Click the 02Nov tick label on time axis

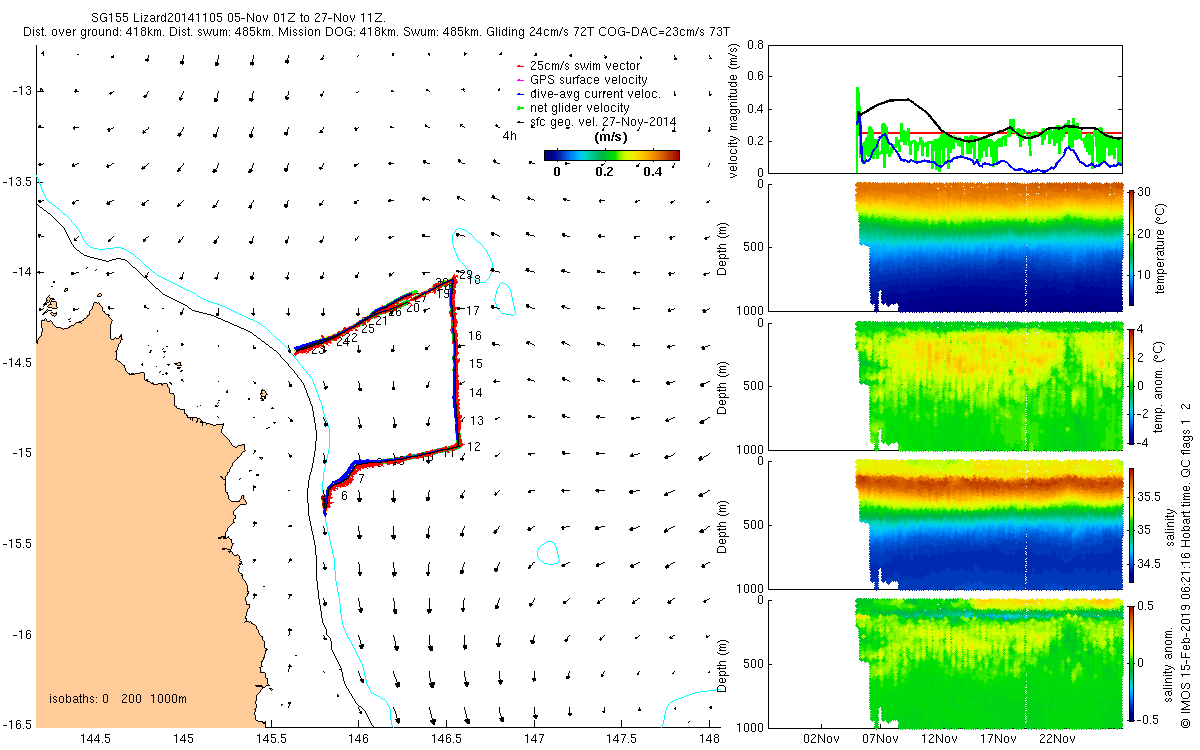(821, 740)
